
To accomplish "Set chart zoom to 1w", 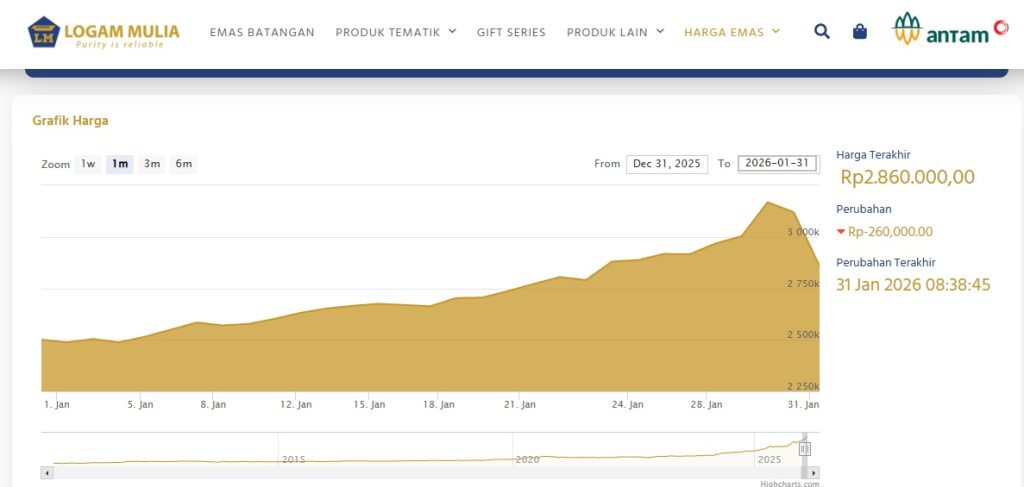I will (x=88, y=164).
